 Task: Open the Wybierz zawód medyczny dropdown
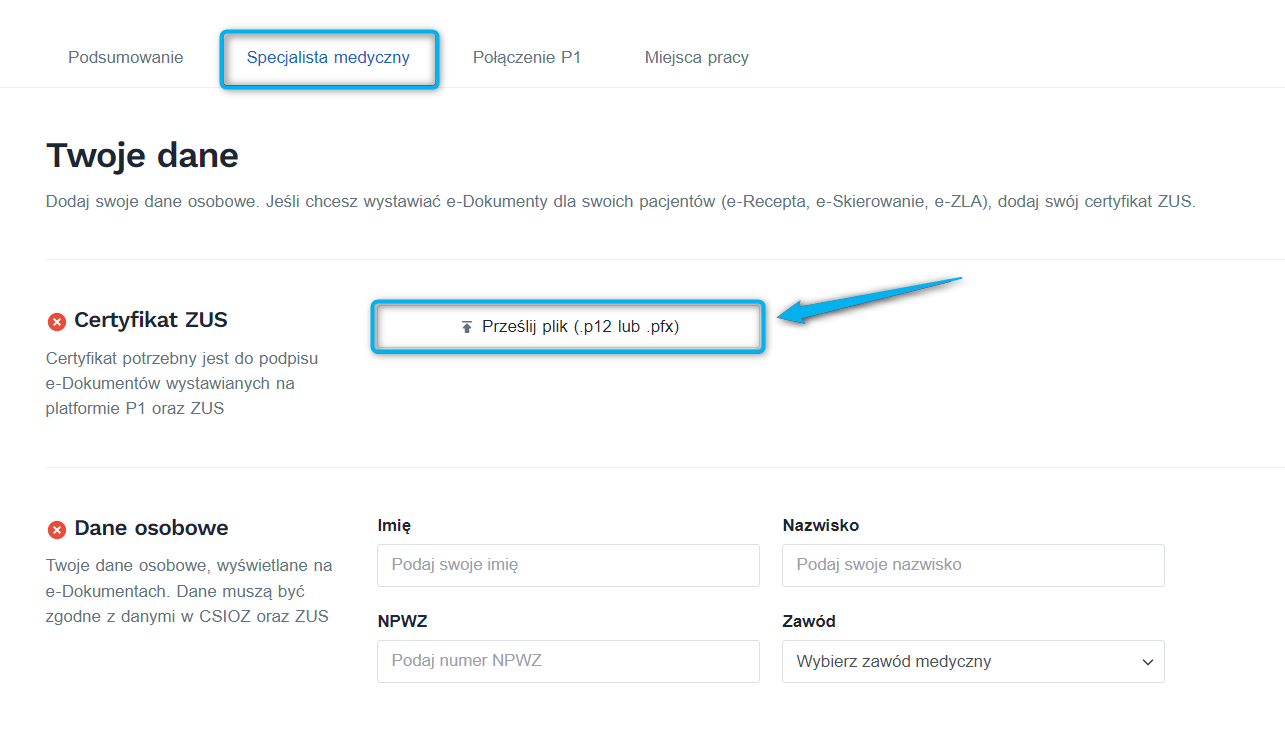pyautogui.click(x=960, y=661)
